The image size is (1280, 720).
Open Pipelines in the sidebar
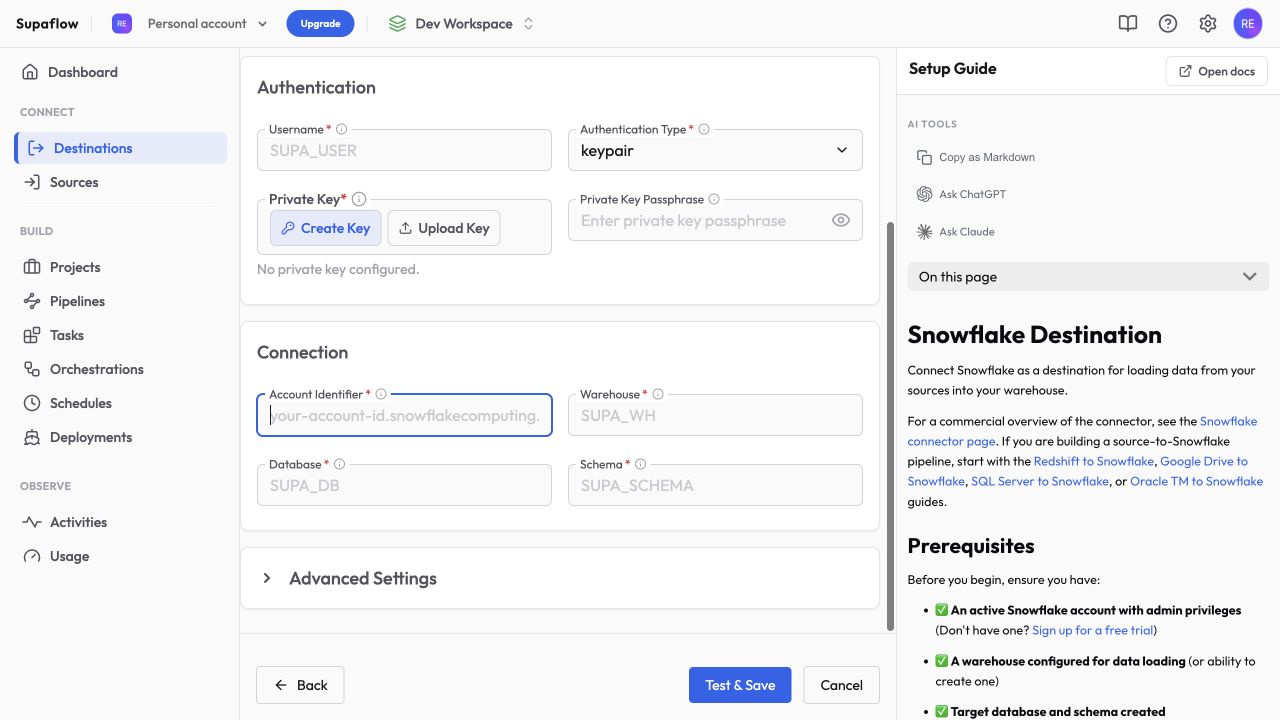pyautogui.click(x=77, y=301)
